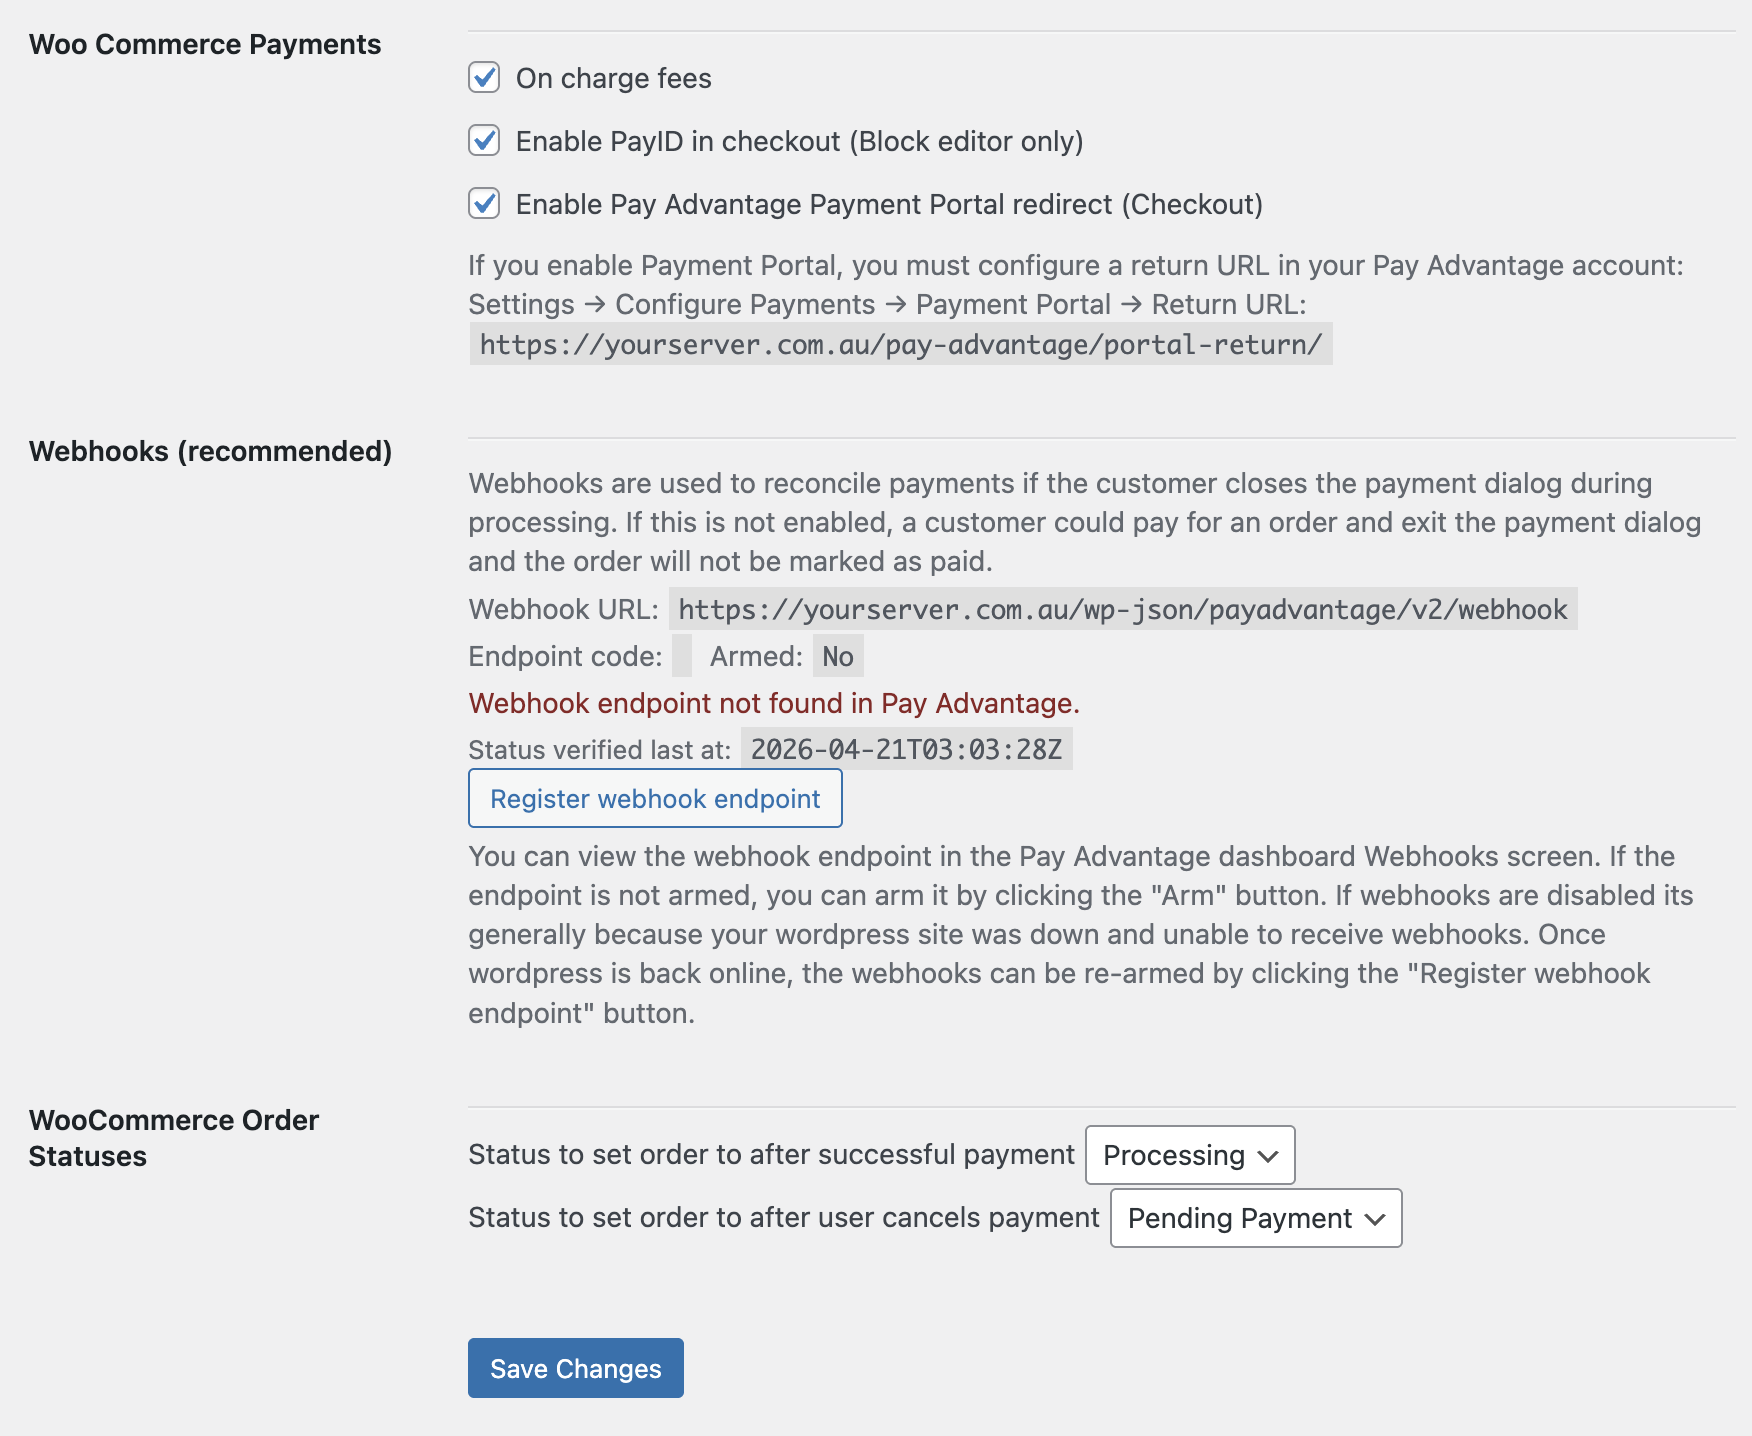Image resolution: width=1752 pixels, height=1436 pixels.
Task: Click the "WooCommerce Order Statuses" heading
Action: click(174, 1138)
